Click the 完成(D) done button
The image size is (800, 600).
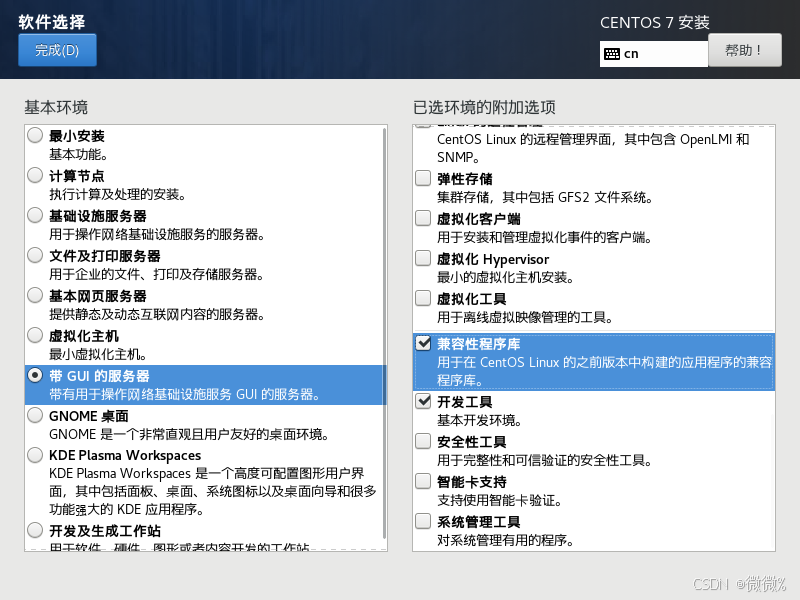point(57,50)
